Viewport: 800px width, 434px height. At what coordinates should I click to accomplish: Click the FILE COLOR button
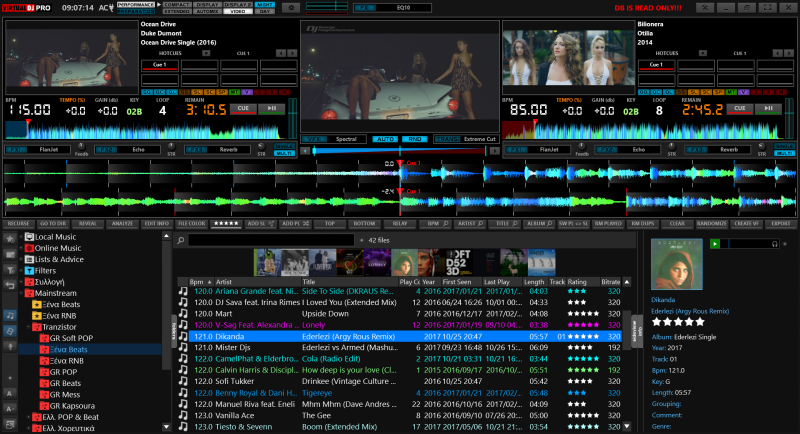191,223
